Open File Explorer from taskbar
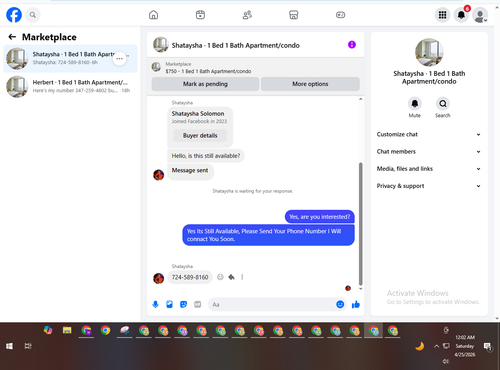The height and width of the screenshot is (370, 500). 67,330
